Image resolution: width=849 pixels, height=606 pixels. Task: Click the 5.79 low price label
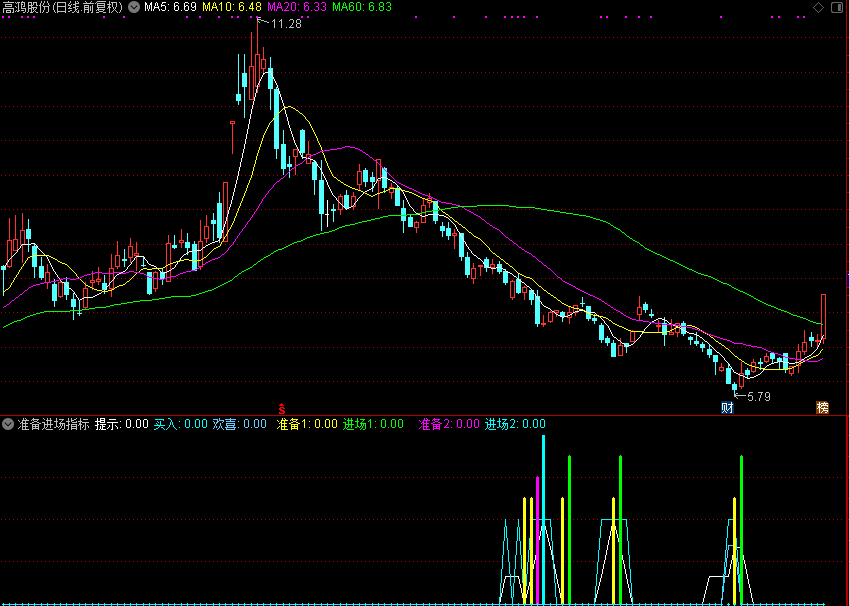[759, 397]
